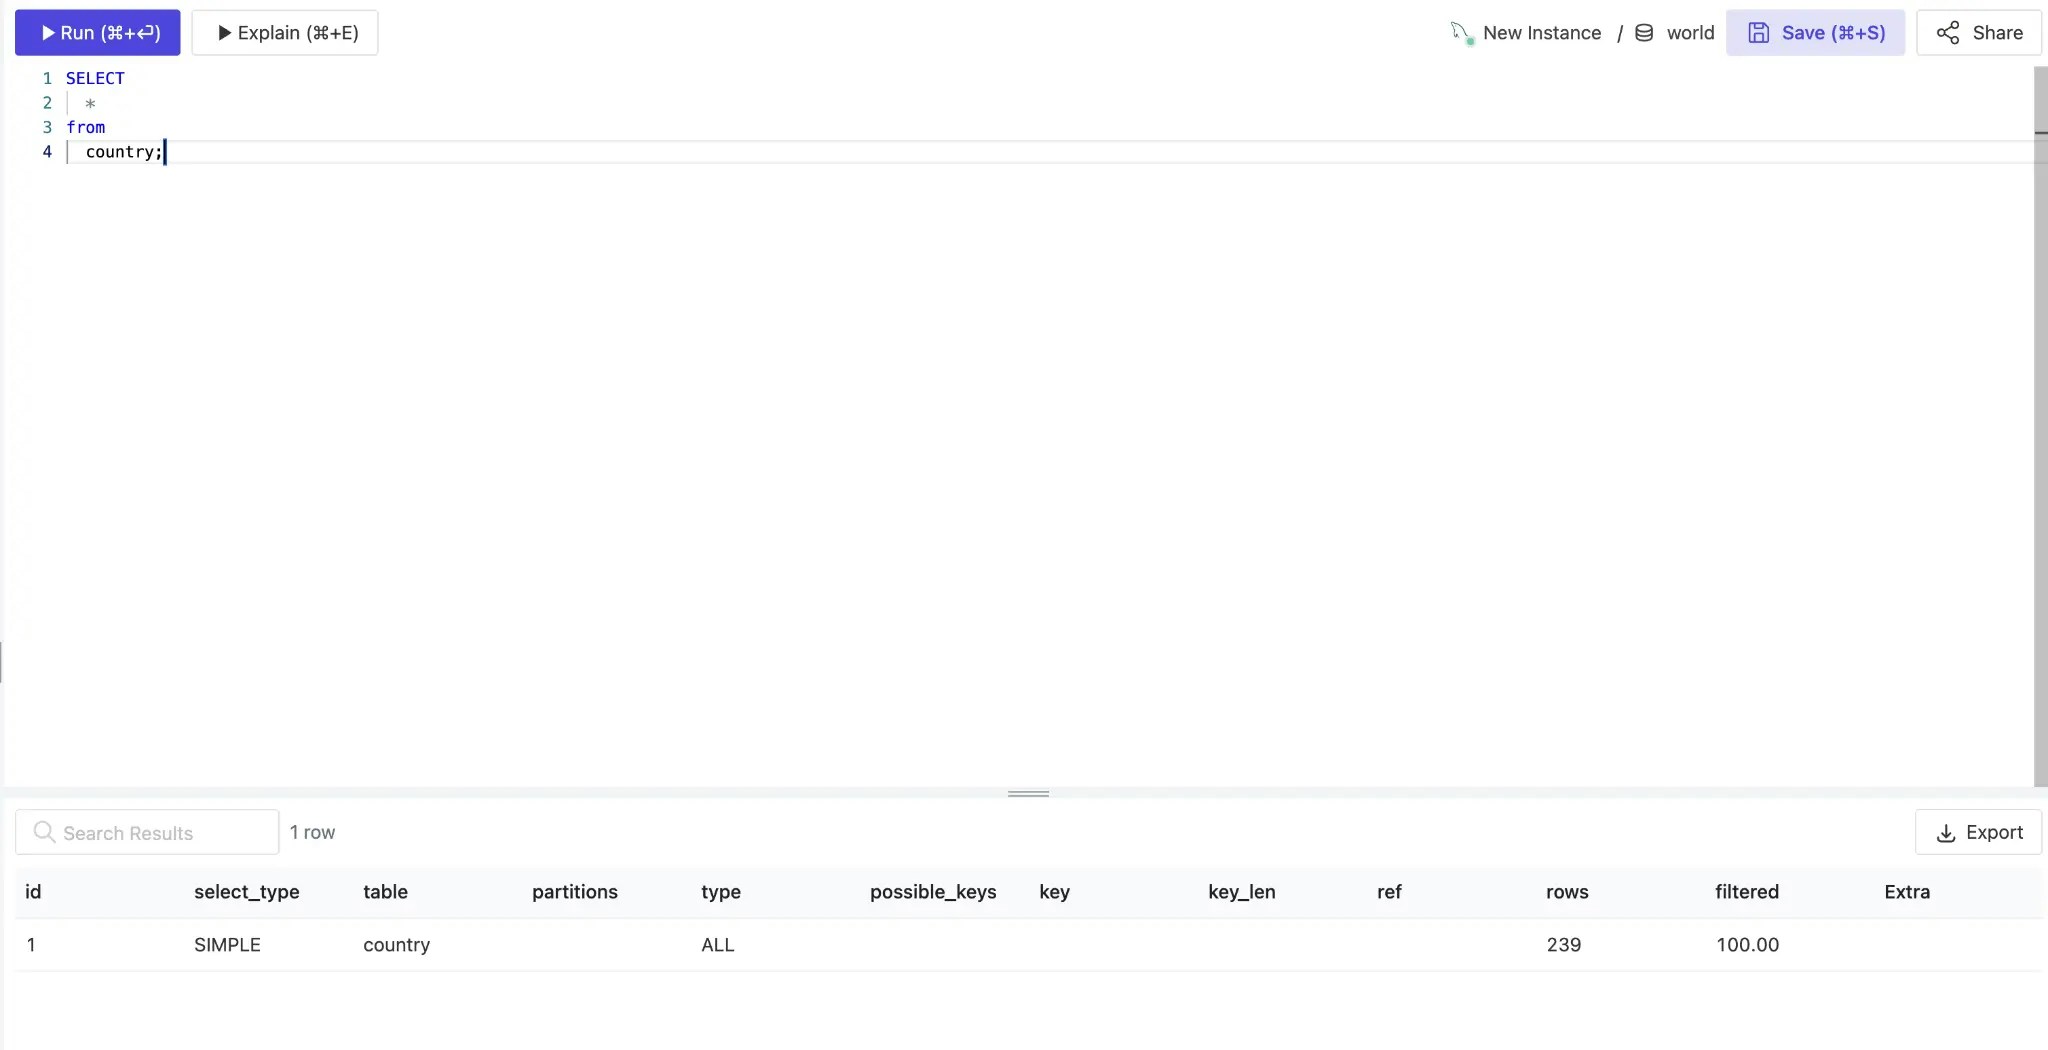The image size is (2048, 1050).
Task: Click the world database icon
Action: pos(1644,33)
